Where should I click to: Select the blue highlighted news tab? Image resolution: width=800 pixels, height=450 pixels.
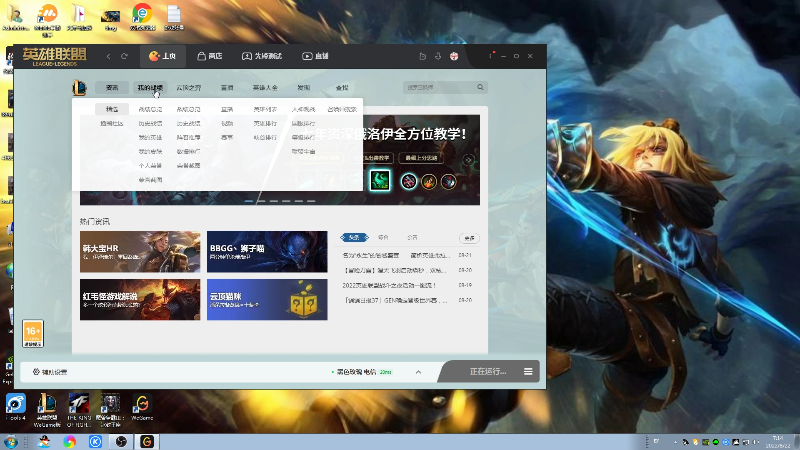[354, 237]
